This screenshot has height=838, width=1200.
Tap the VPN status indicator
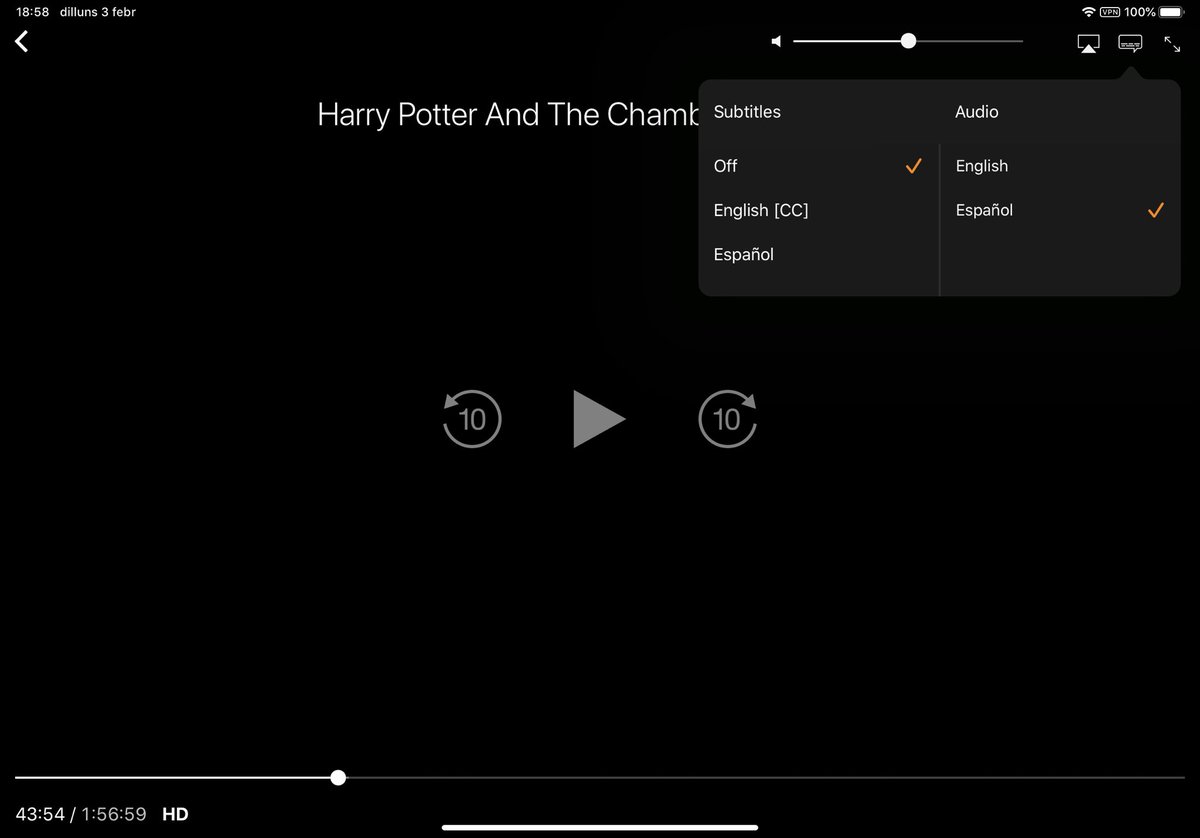click(x=1109, y=12)
